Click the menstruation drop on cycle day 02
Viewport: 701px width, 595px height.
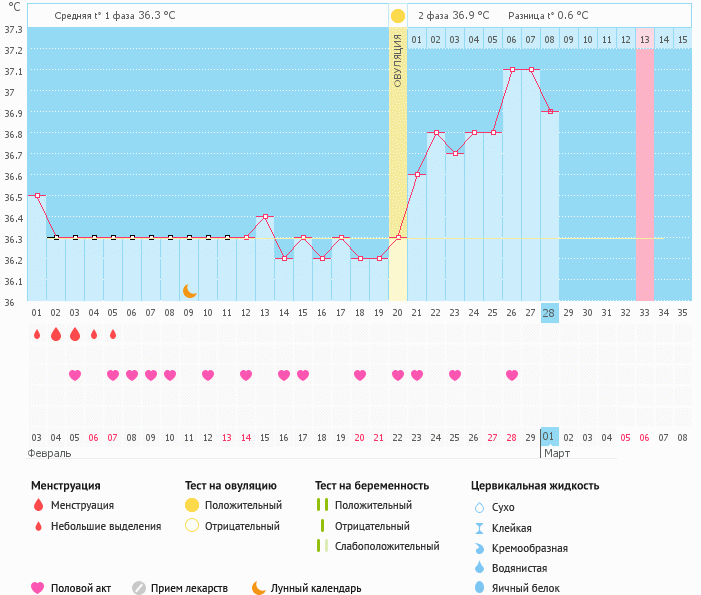[56, 334]
